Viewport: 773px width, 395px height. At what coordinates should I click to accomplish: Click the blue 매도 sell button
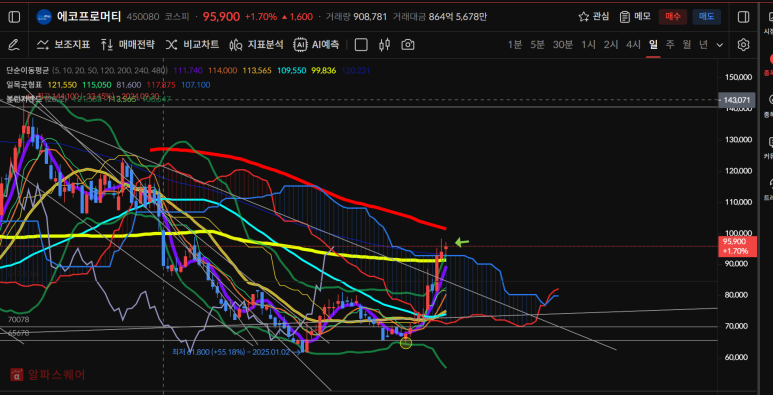click(x=706, y=17)
